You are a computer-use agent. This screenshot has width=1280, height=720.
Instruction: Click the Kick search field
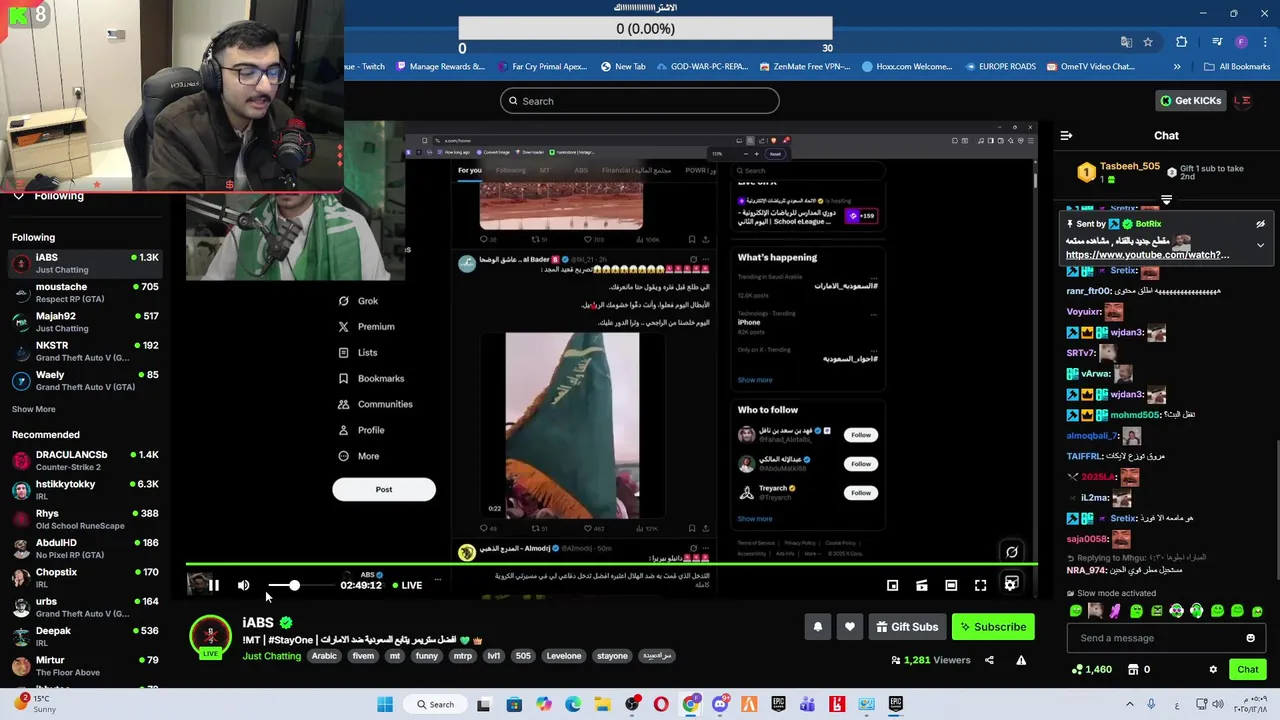click(x=639, y=101)
